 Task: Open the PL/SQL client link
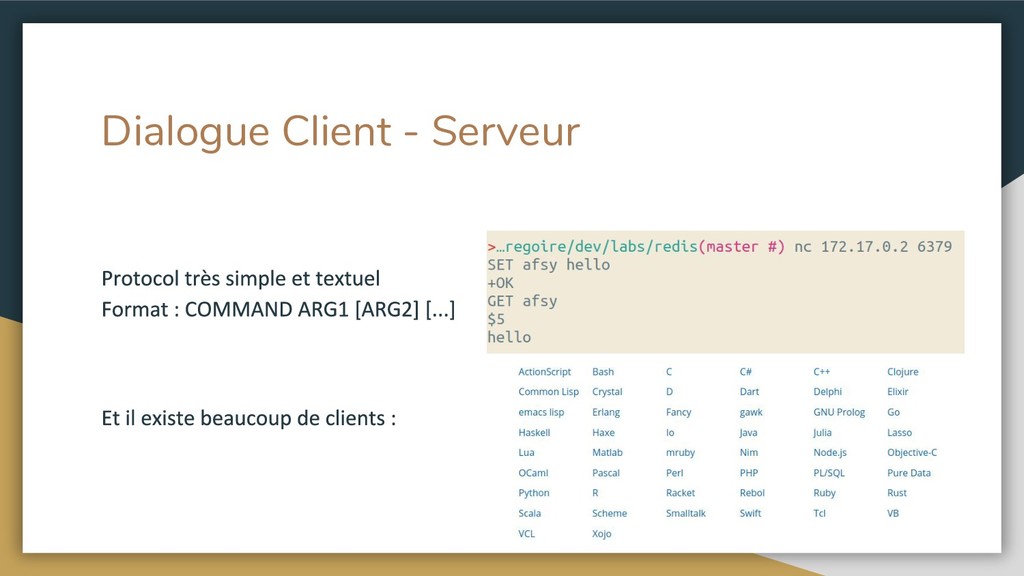click(x=829, y=473)
